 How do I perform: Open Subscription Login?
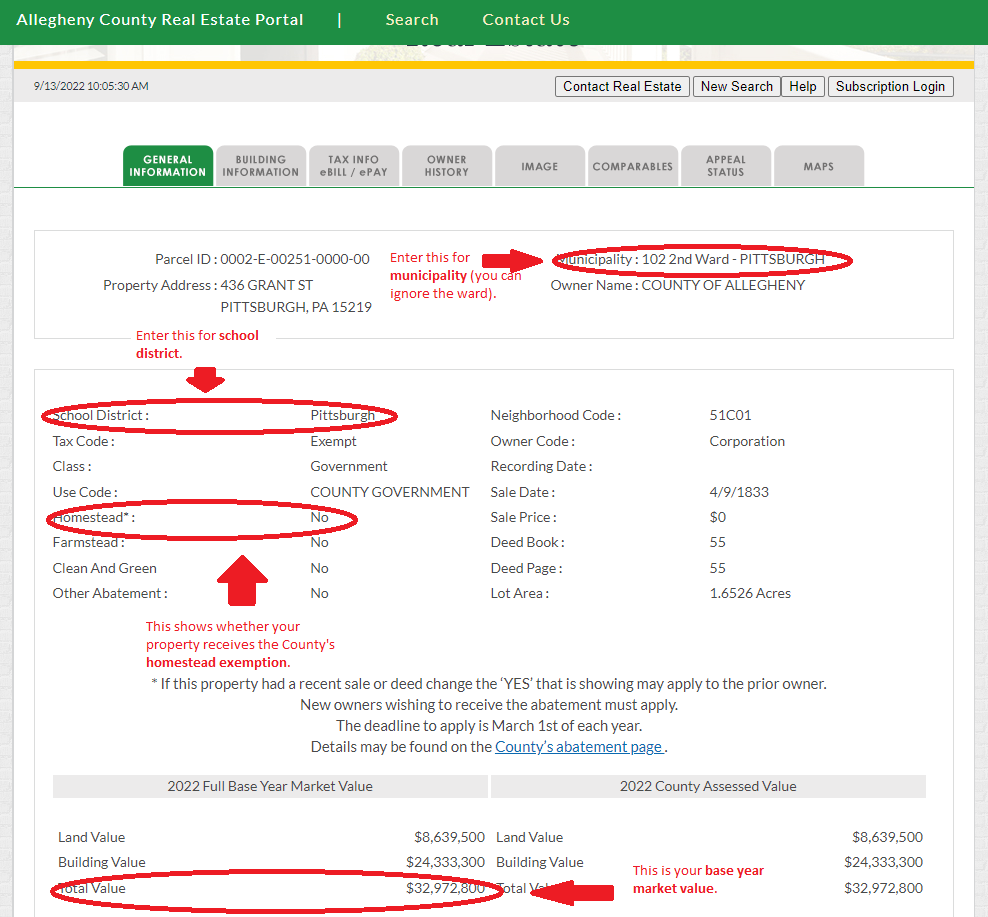tap(890, 87)
